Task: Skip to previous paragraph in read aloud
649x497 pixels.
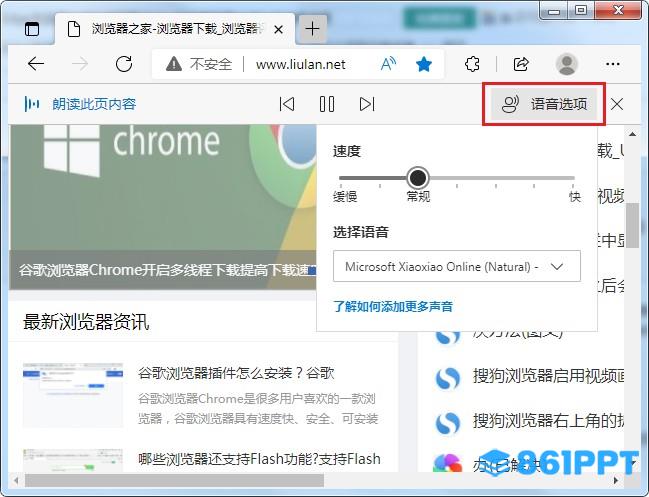Action: tap(287, 104)
